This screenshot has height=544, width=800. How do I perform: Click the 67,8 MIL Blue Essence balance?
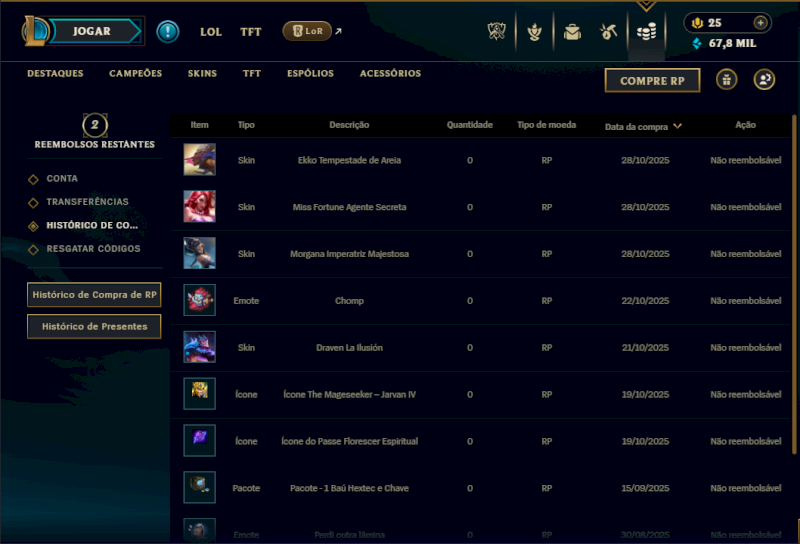point(732,43)
